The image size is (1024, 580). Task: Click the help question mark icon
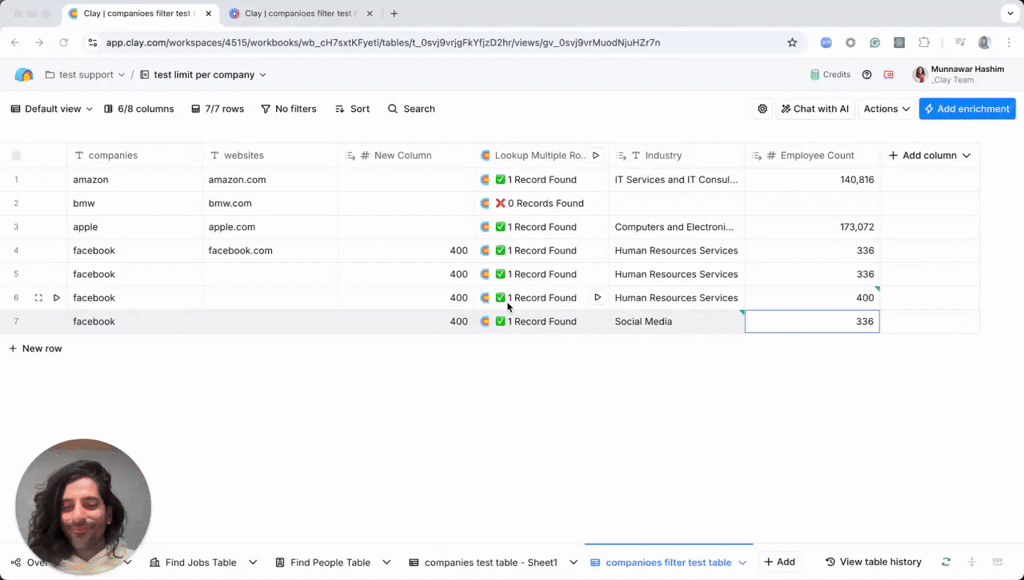pyautogui.click(x=867, y=75)
